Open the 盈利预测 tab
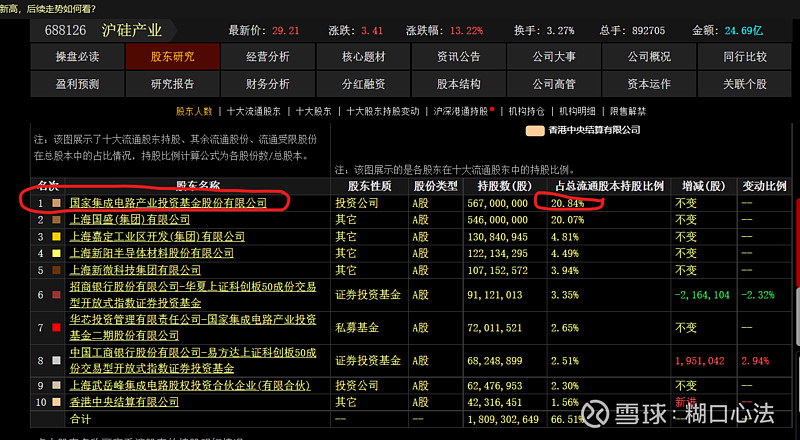The width and height of the screenshot is (800, 440). (x=77, y=84)
